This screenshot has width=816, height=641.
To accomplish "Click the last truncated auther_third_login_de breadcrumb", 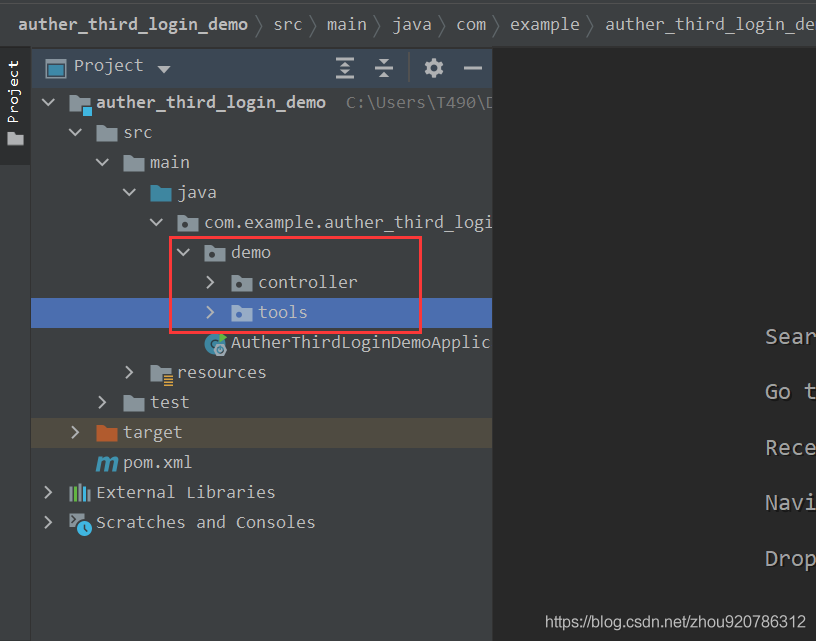I will pyautogui.click(x=710, y=24).
